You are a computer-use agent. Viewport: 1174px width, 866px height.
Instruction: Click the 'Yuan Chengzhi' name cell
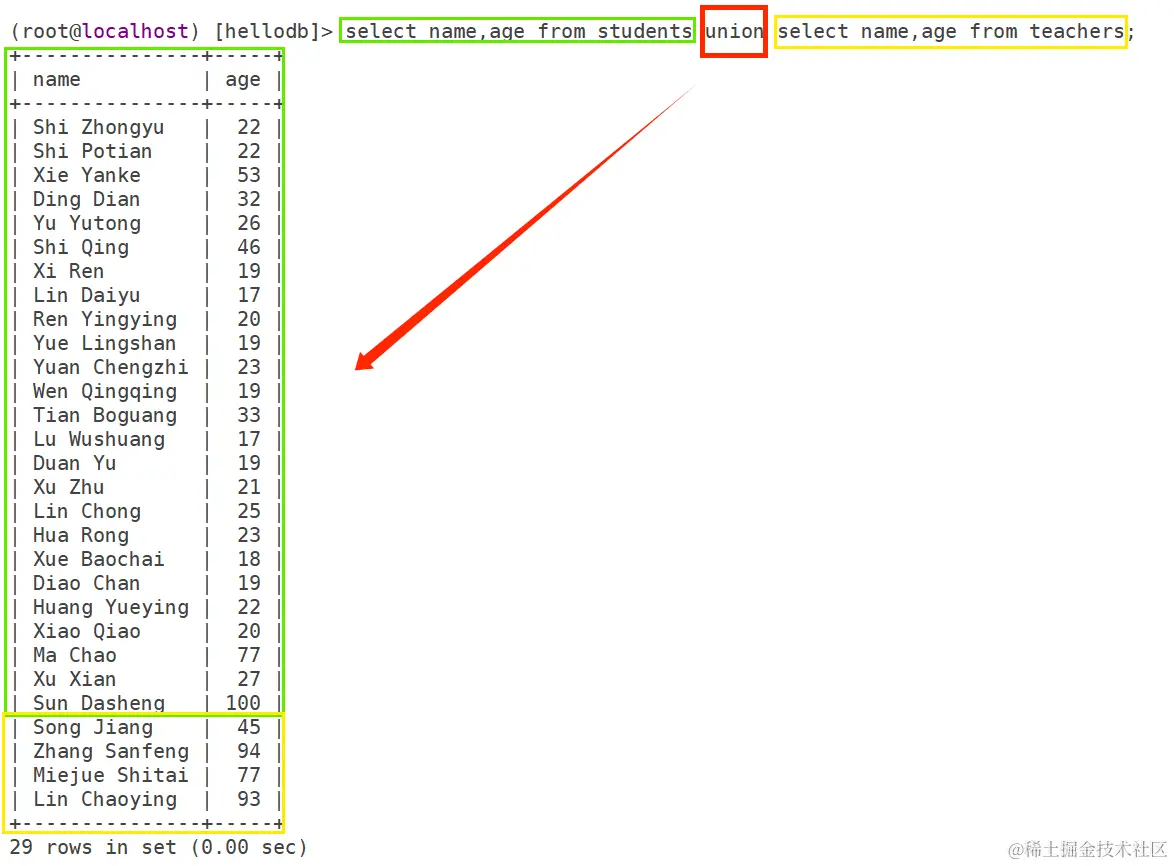pos(110,367)
